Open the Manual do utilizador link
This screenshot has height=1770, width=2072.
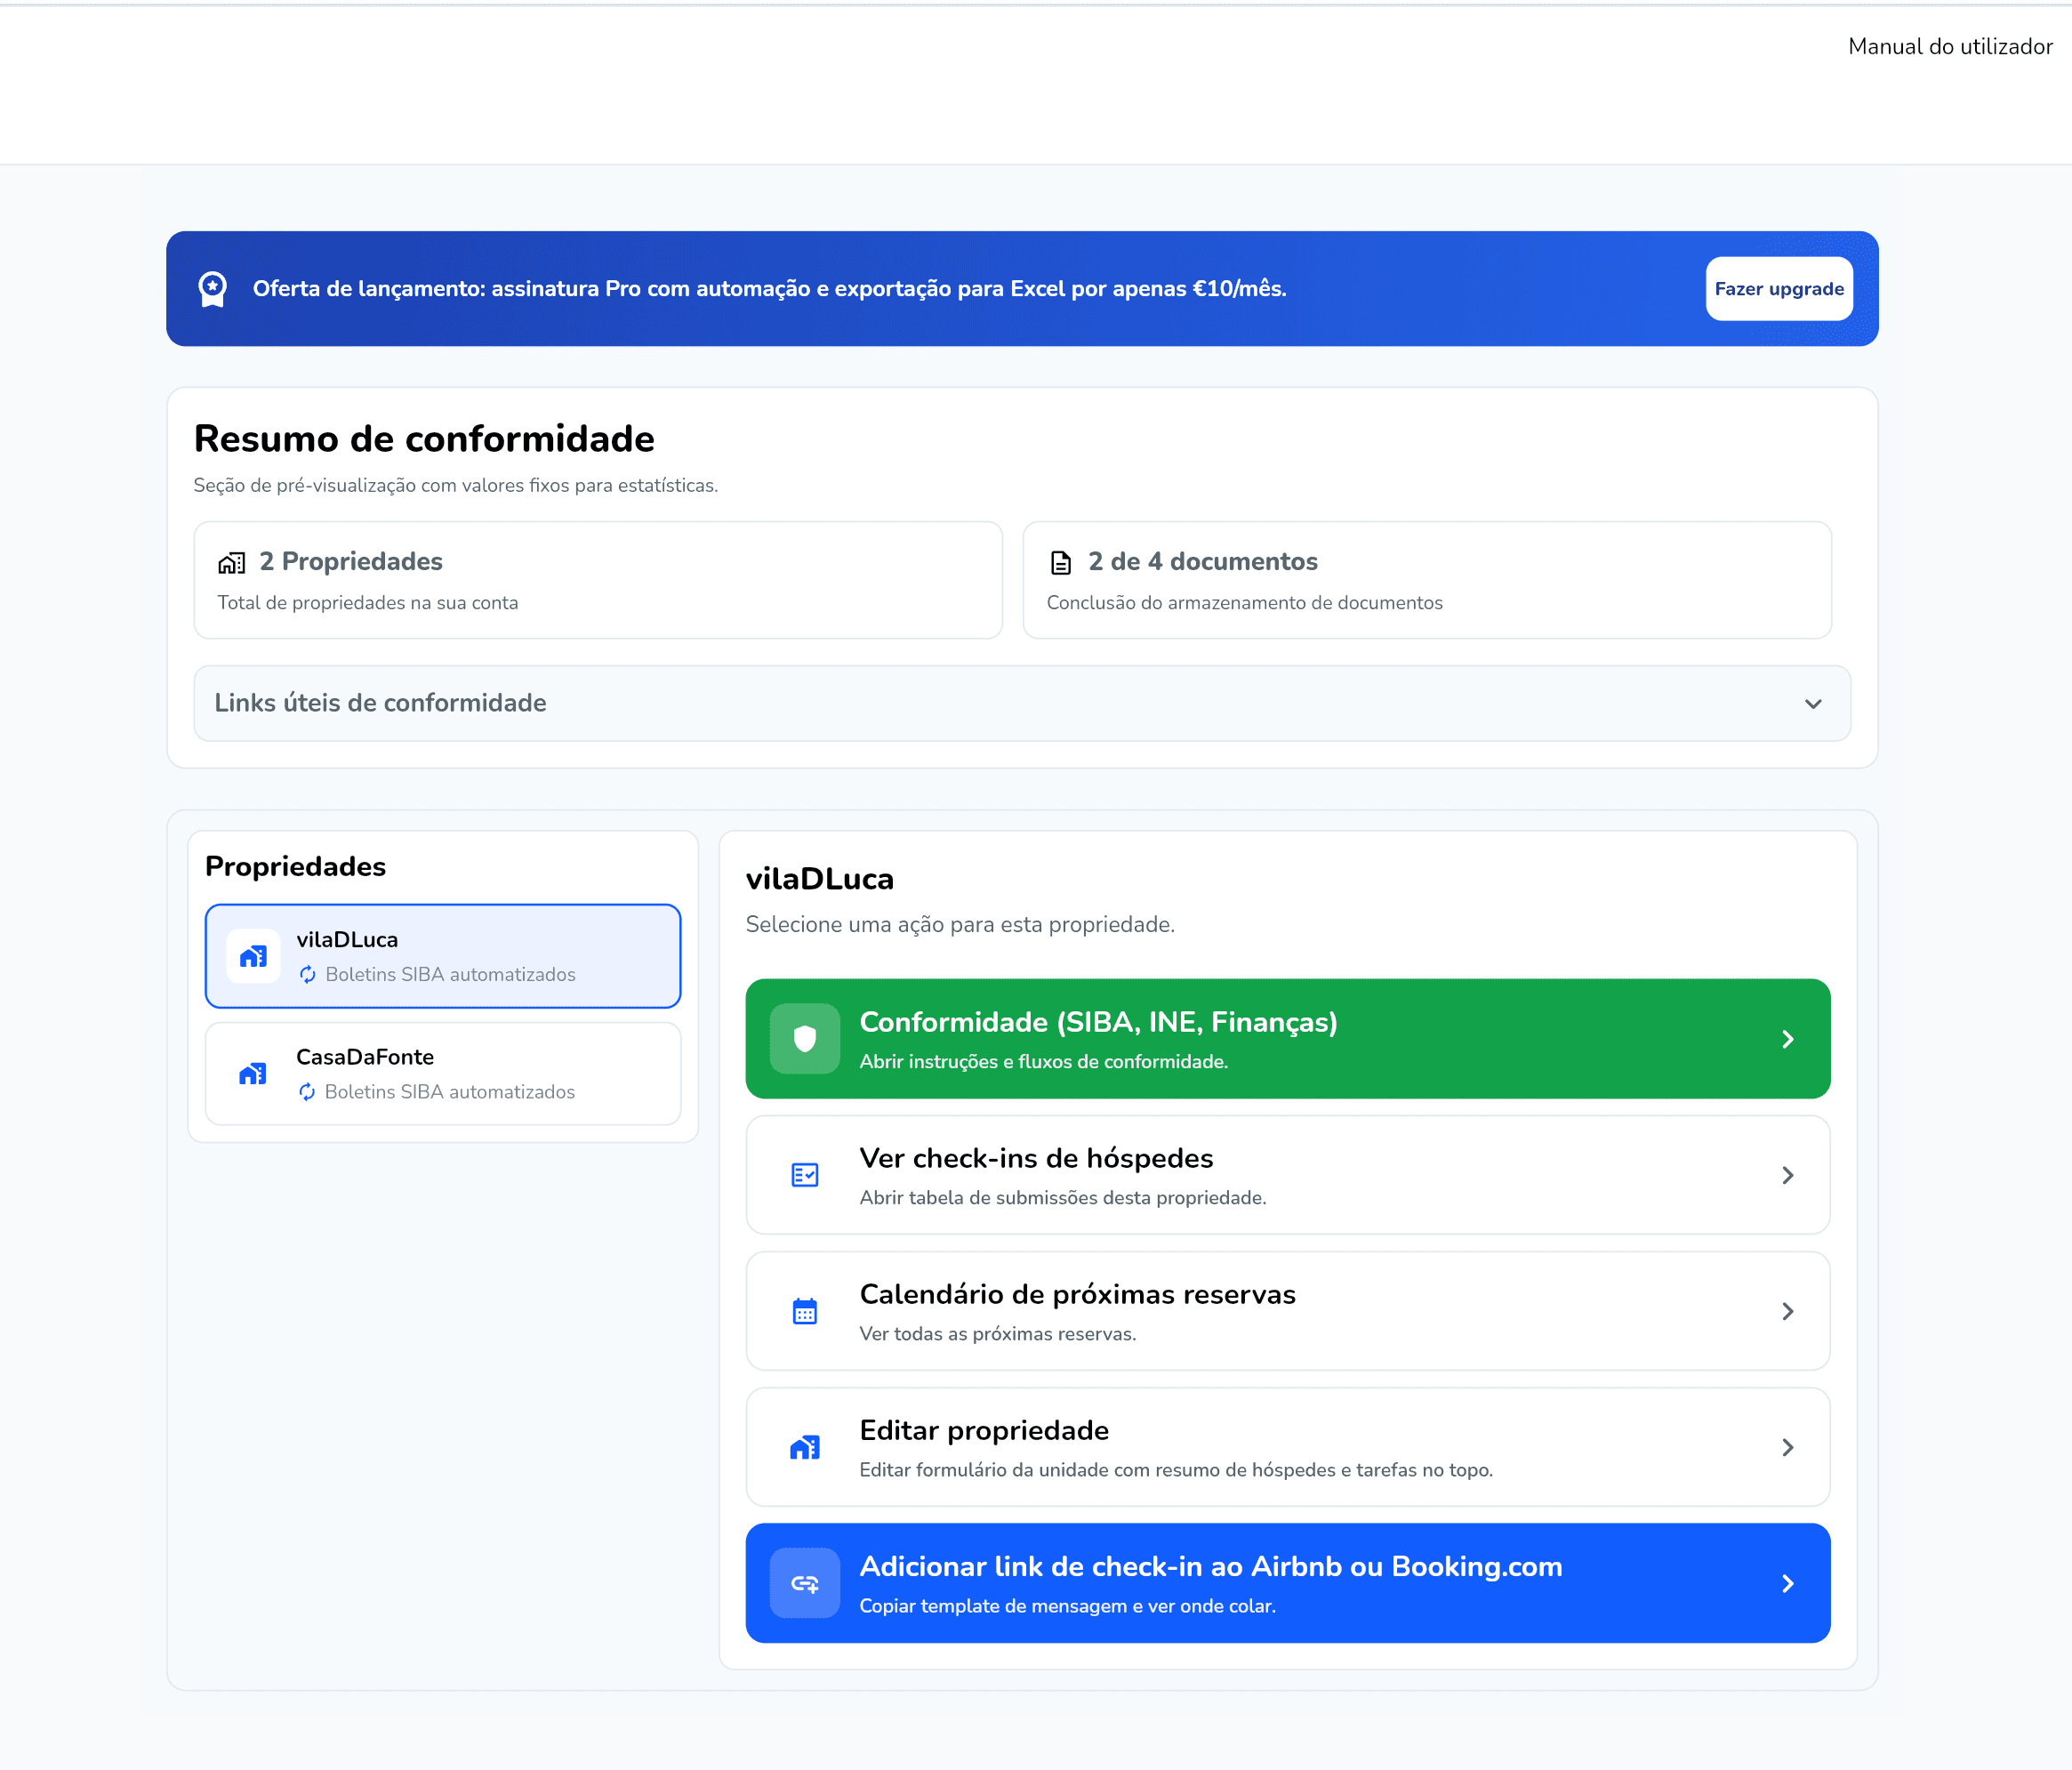click(x=1949, y=47)
